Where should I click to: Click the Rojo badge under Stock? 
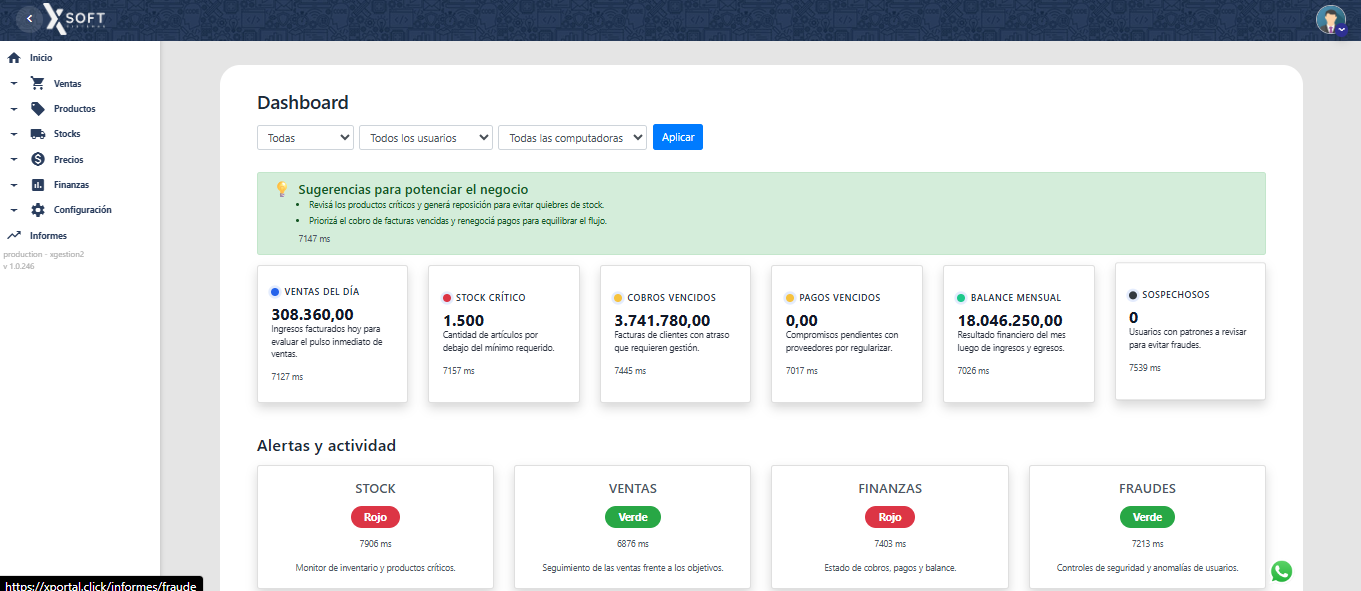pos(375,517)
